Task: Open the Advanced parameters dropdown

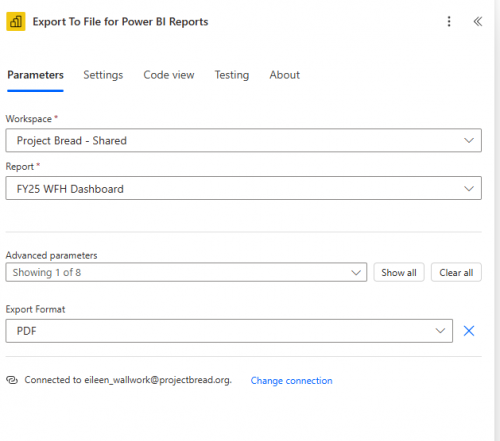Action: pyautogui.click(x=186, y=272)
